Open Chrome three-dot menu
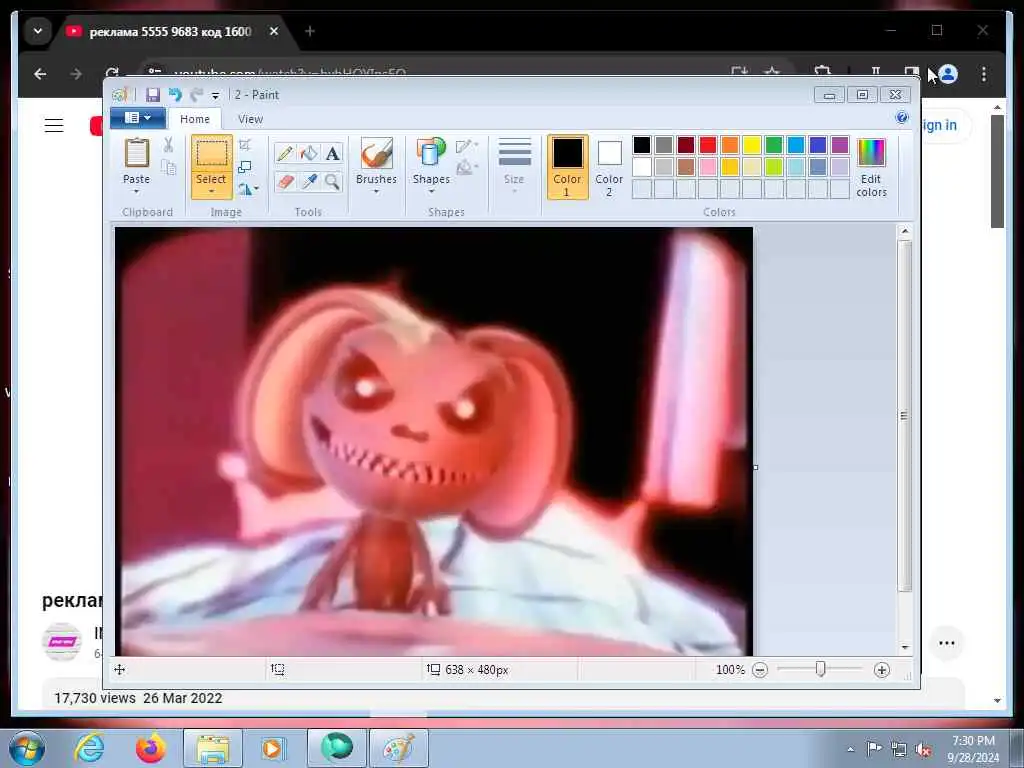 [984, 74]
